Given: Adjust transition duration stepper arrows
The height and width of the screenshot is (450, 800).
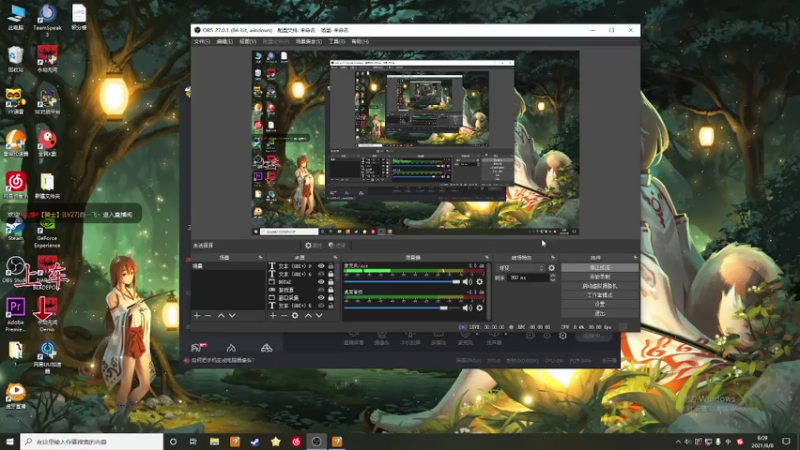Looking at the screenshot, I should 553,278.
